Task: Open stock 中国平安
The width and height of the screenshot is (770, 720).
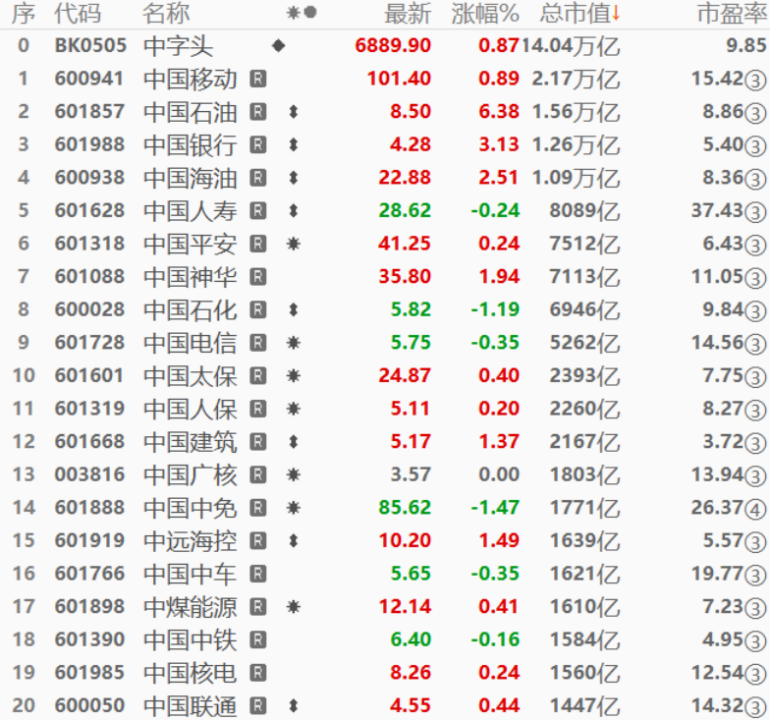Action: [191, 244]
